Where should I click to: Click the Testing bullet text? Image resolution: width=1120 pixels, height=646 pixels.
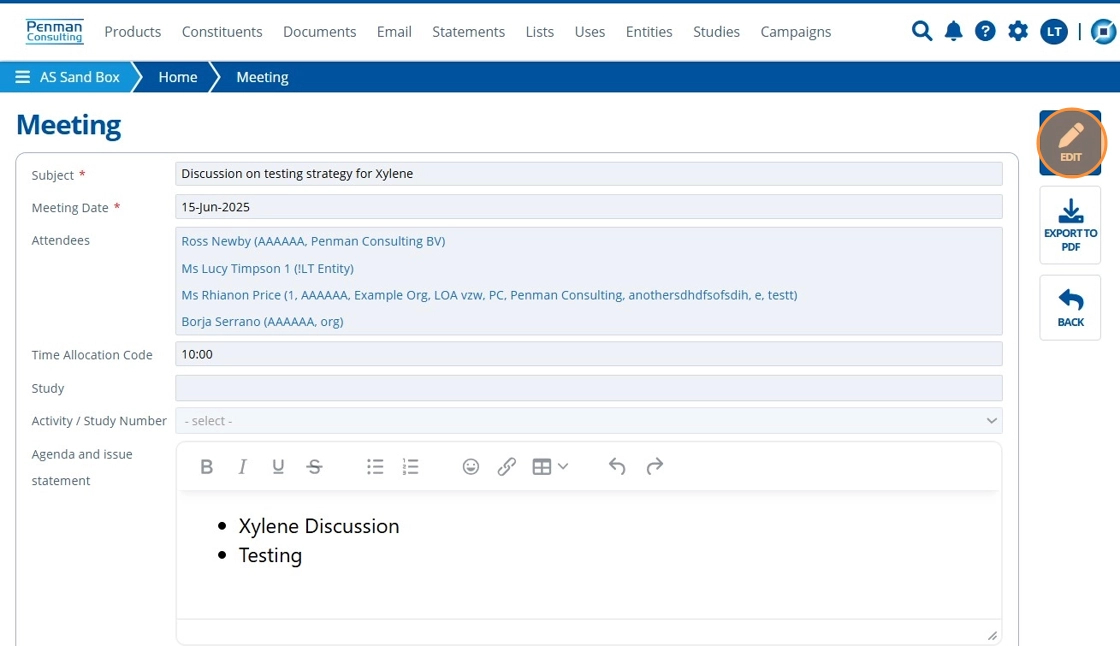point(270,555)
